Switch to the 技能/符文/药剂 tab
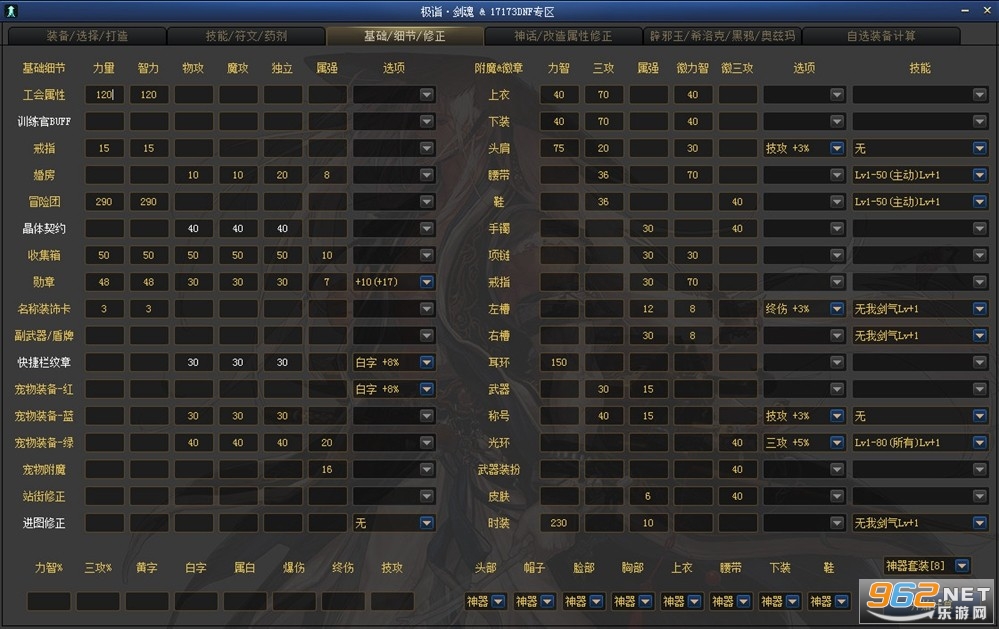 coord(246,36)
